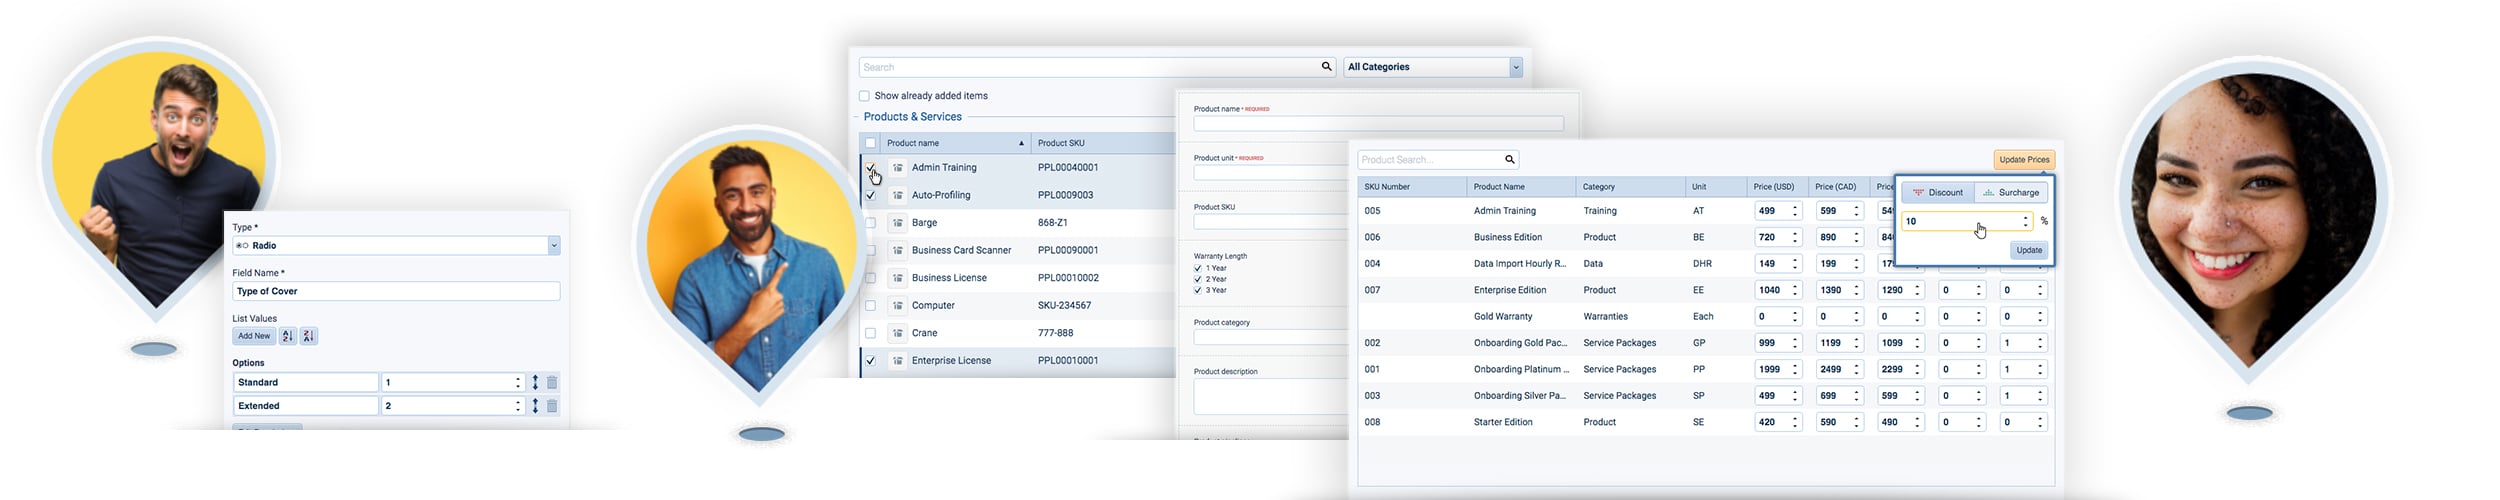Click SKU value PPL00090001

(1068, 250)
